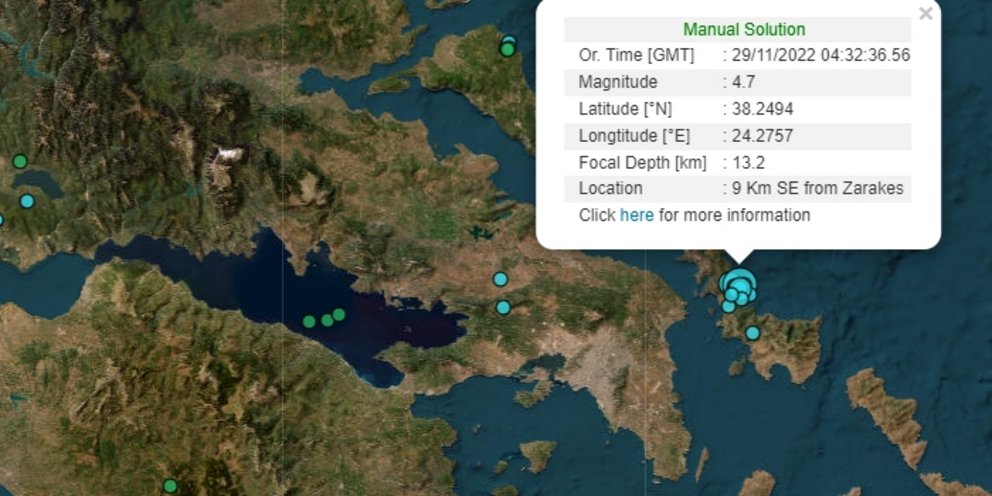Image resolution: width=992 pixels, height=496 pixels.
Task: Click the Focal Depth [km] label
Action: click(642, 163)
